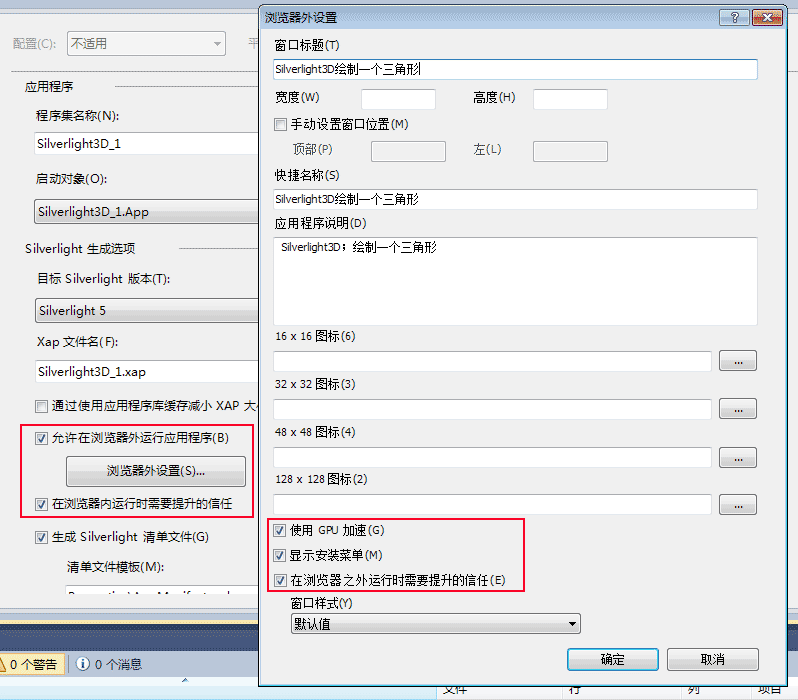This screenshot has height=700, width=798.
Task: Click the help question mark button
Action: 734,18
